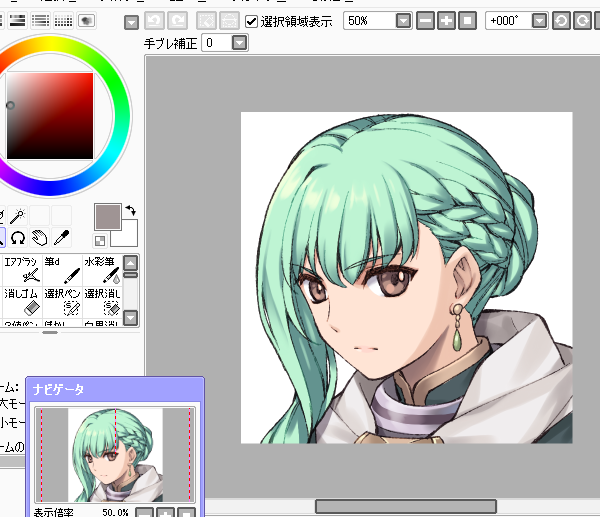Viewport: 600px width, 518px height.
Task: Select the Magic Wand tool
Action: (17, 216)
